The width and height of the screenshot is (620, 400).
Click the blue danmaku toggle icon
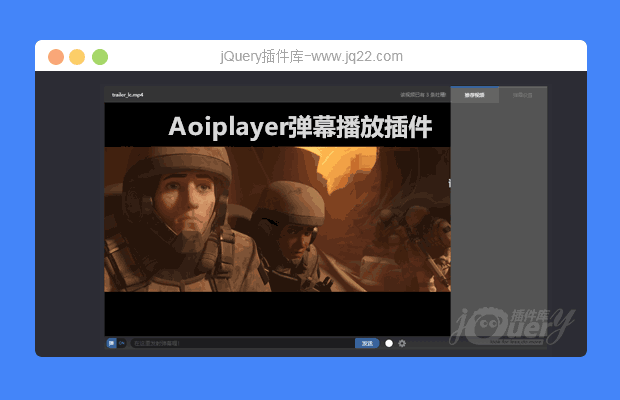[x=111, y=343]
